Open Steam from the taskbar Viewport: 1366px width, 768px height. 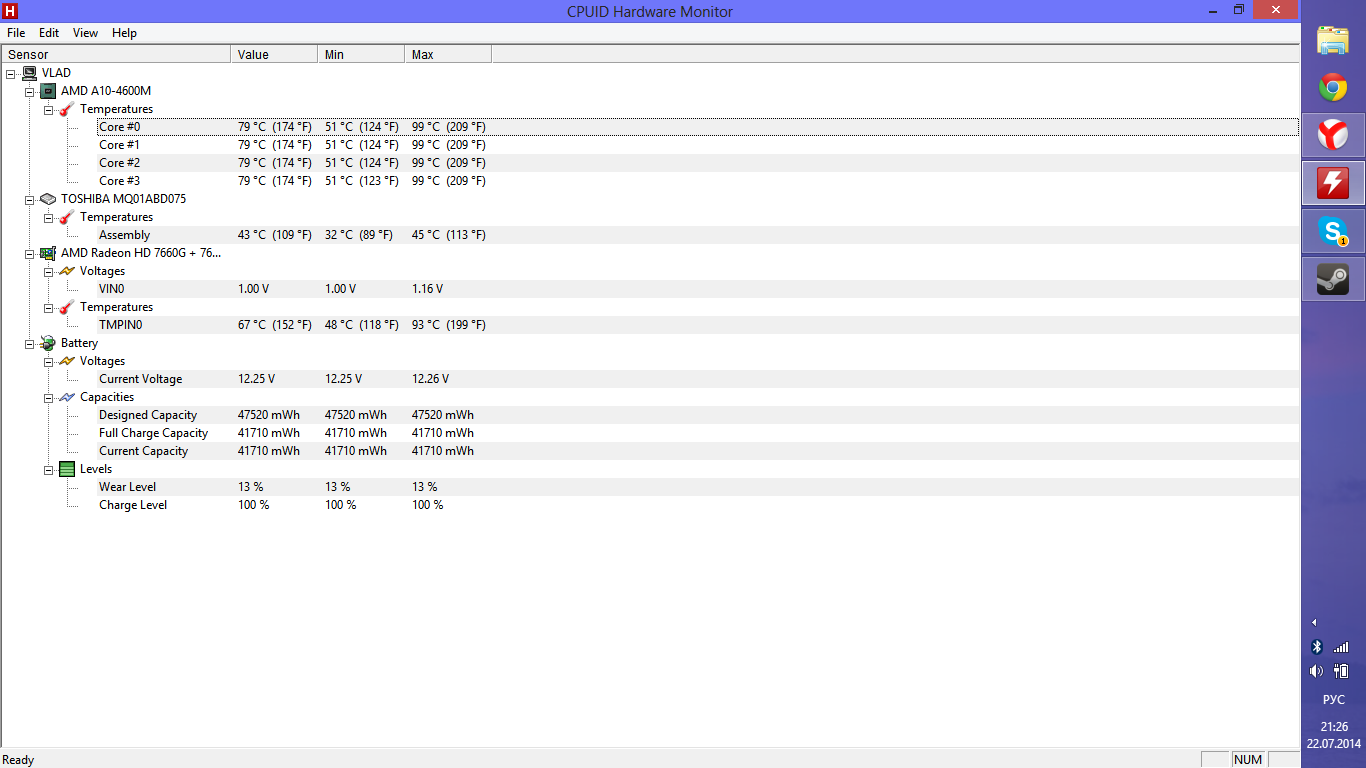coord(1333,278)
